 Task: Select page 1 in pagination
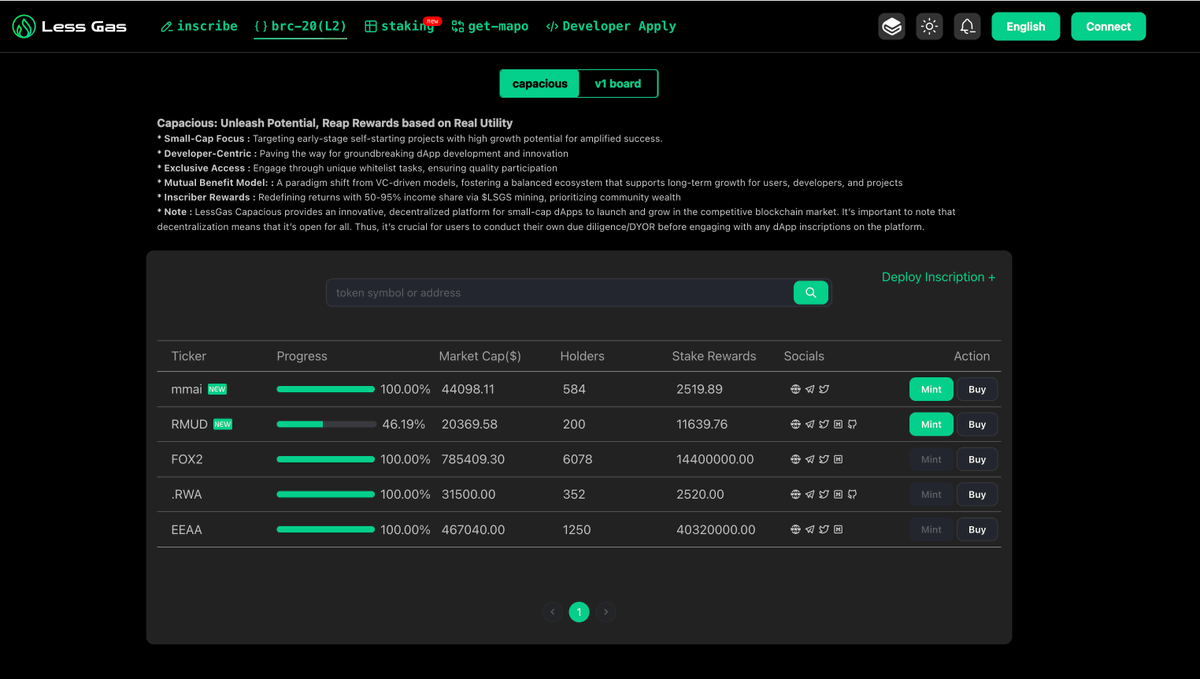(x=579, y=612)
